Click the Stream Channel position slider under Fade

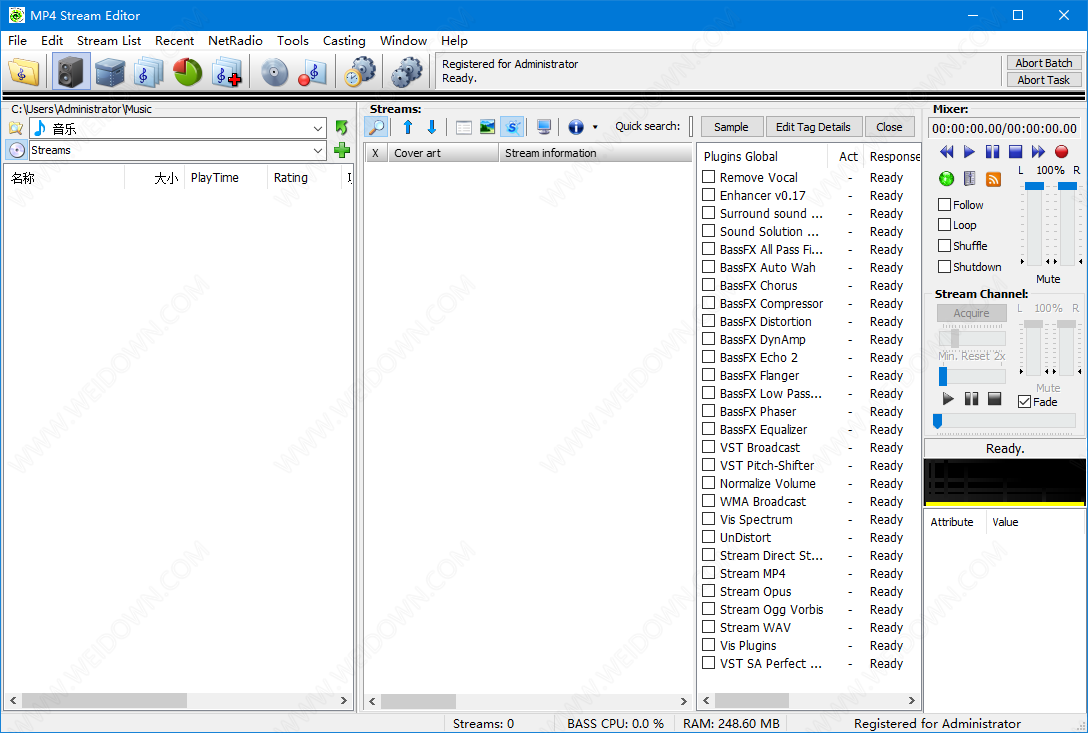coord(1003,421)
